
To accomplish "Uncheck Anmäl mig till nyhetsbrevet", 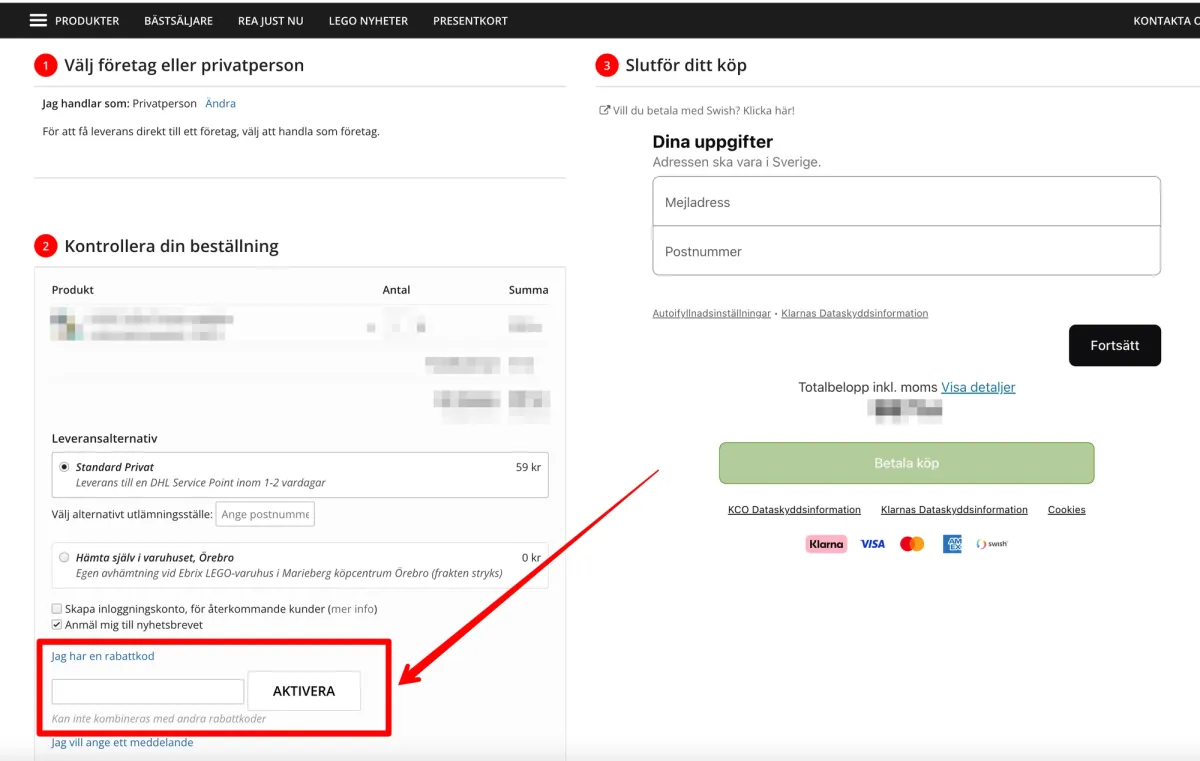I will pyautogui.click(x=57, y=625).
